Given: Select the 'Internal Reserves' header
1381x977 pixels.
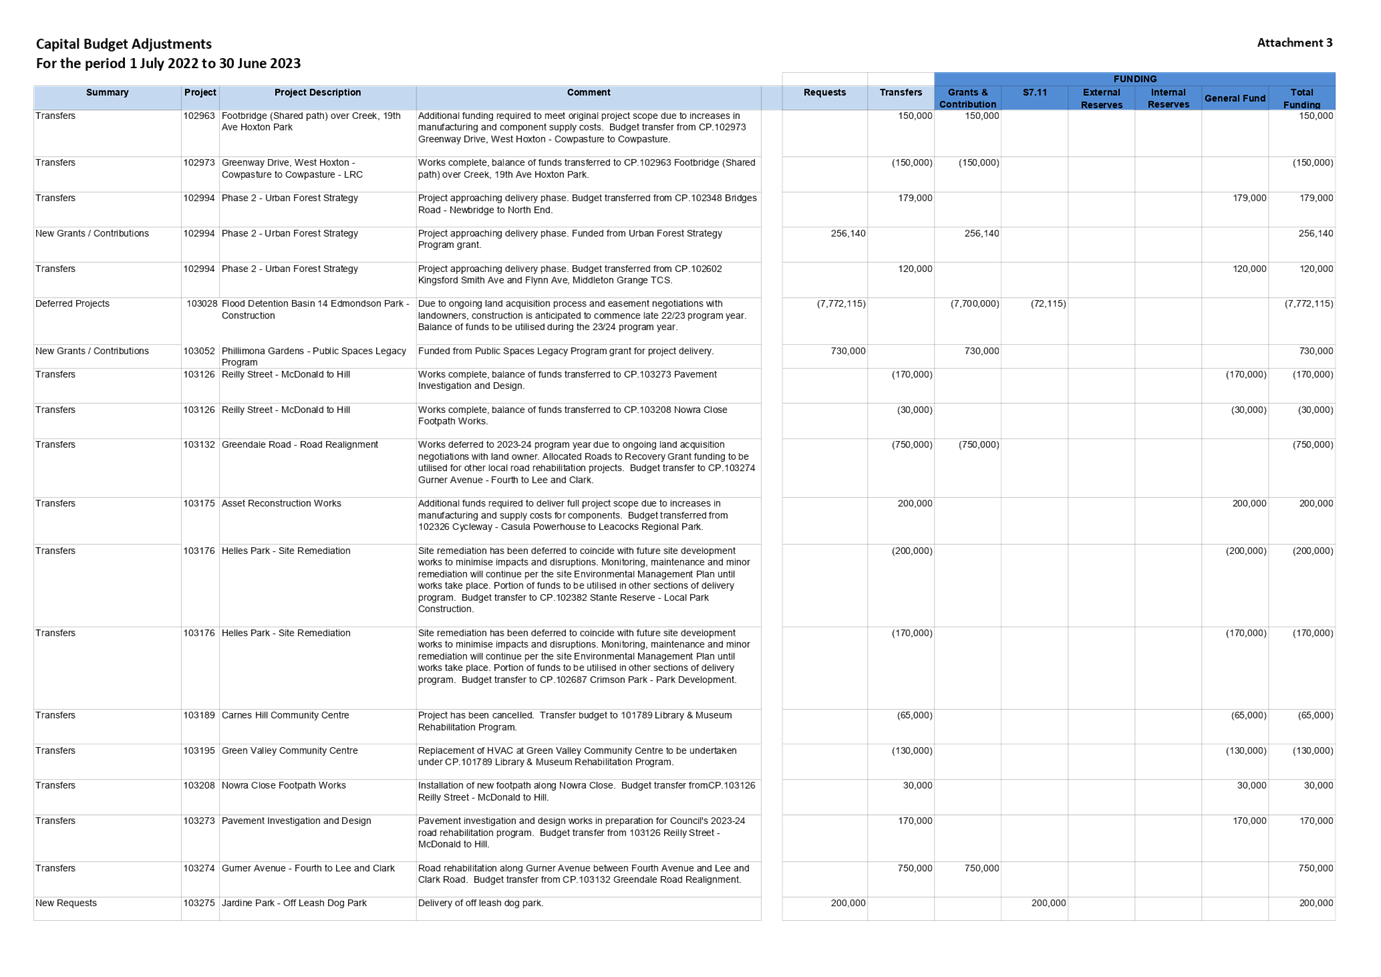Looking at the screenshot, I should [x=1168, y=98].
